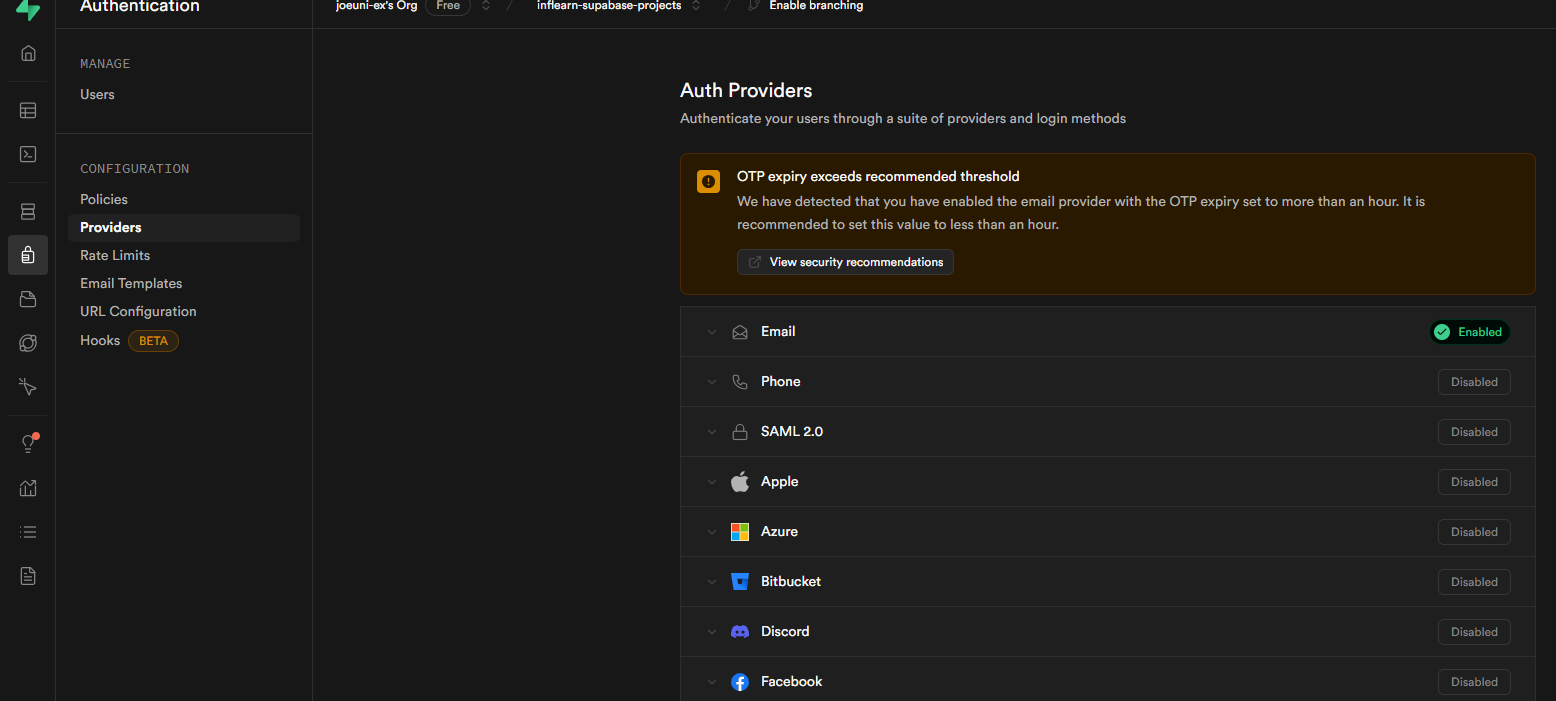Click the Authentication title in sidebar header
The height and width of the screenshot is (701, 1556).
click(x=140, y=7)
